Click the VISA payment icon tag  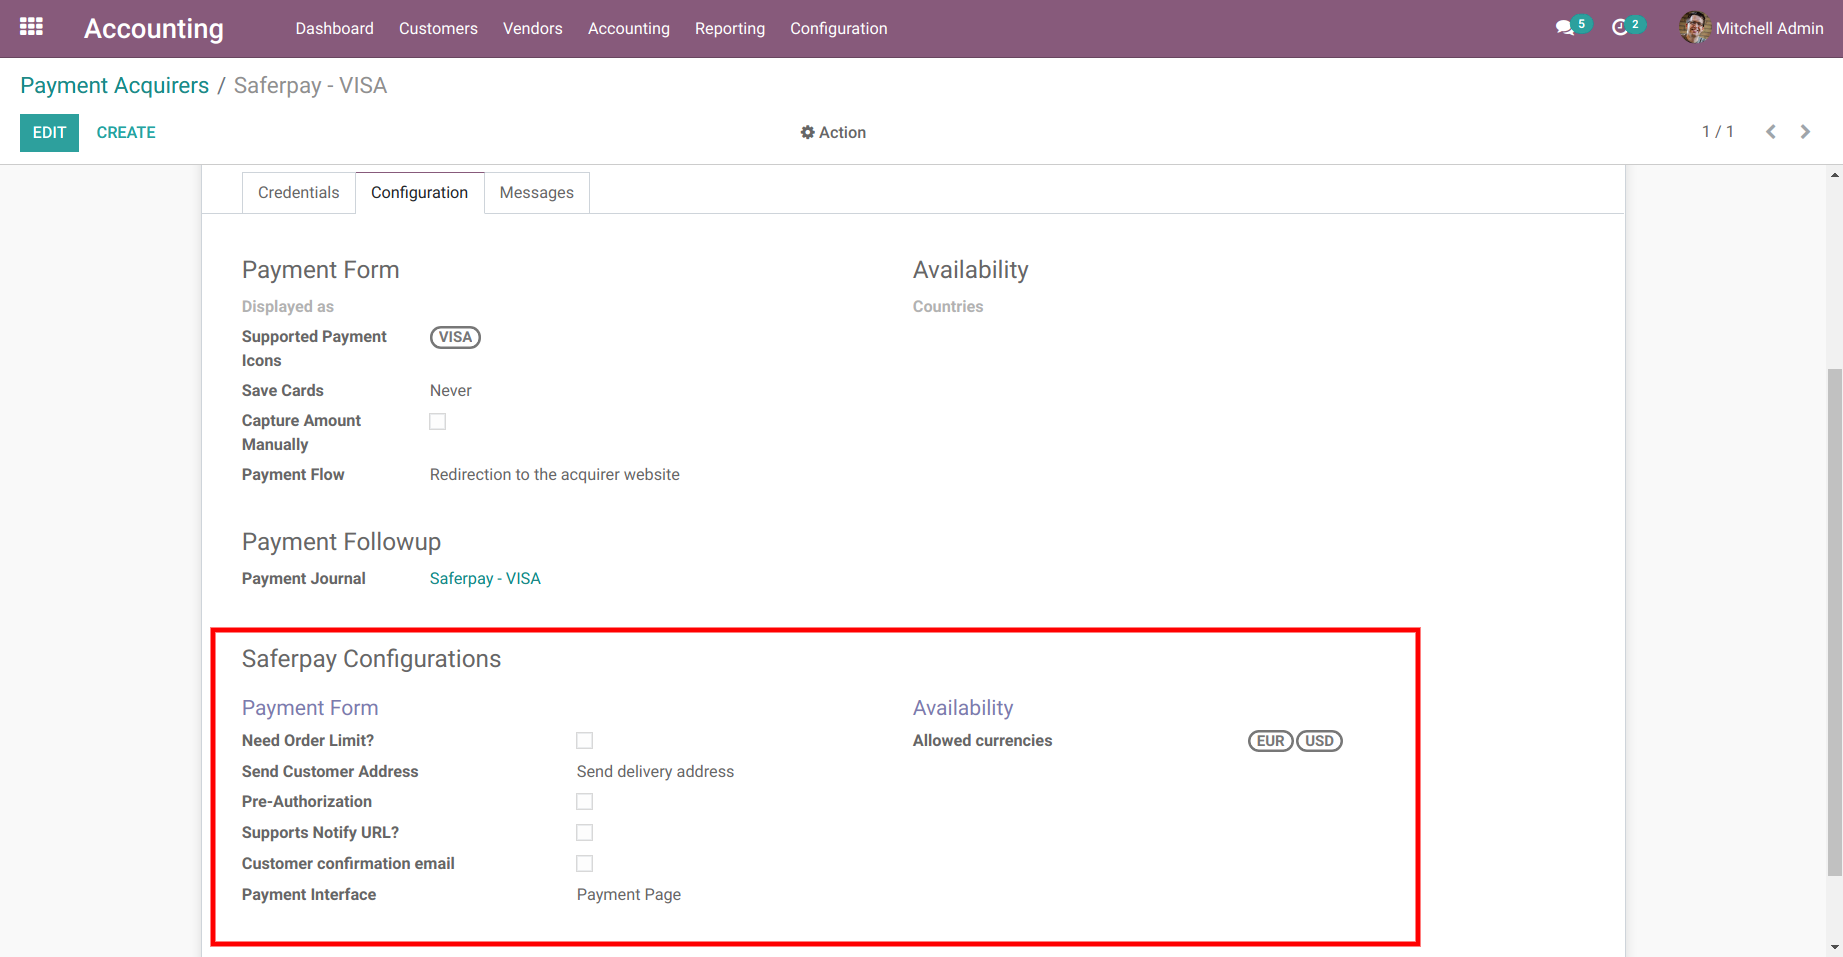455,337
